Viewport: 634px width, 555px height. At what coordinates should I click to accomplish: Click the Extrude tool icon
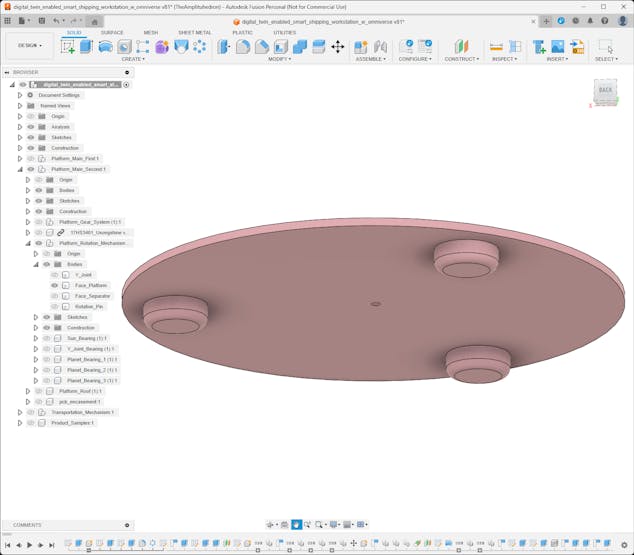[86, 46]
